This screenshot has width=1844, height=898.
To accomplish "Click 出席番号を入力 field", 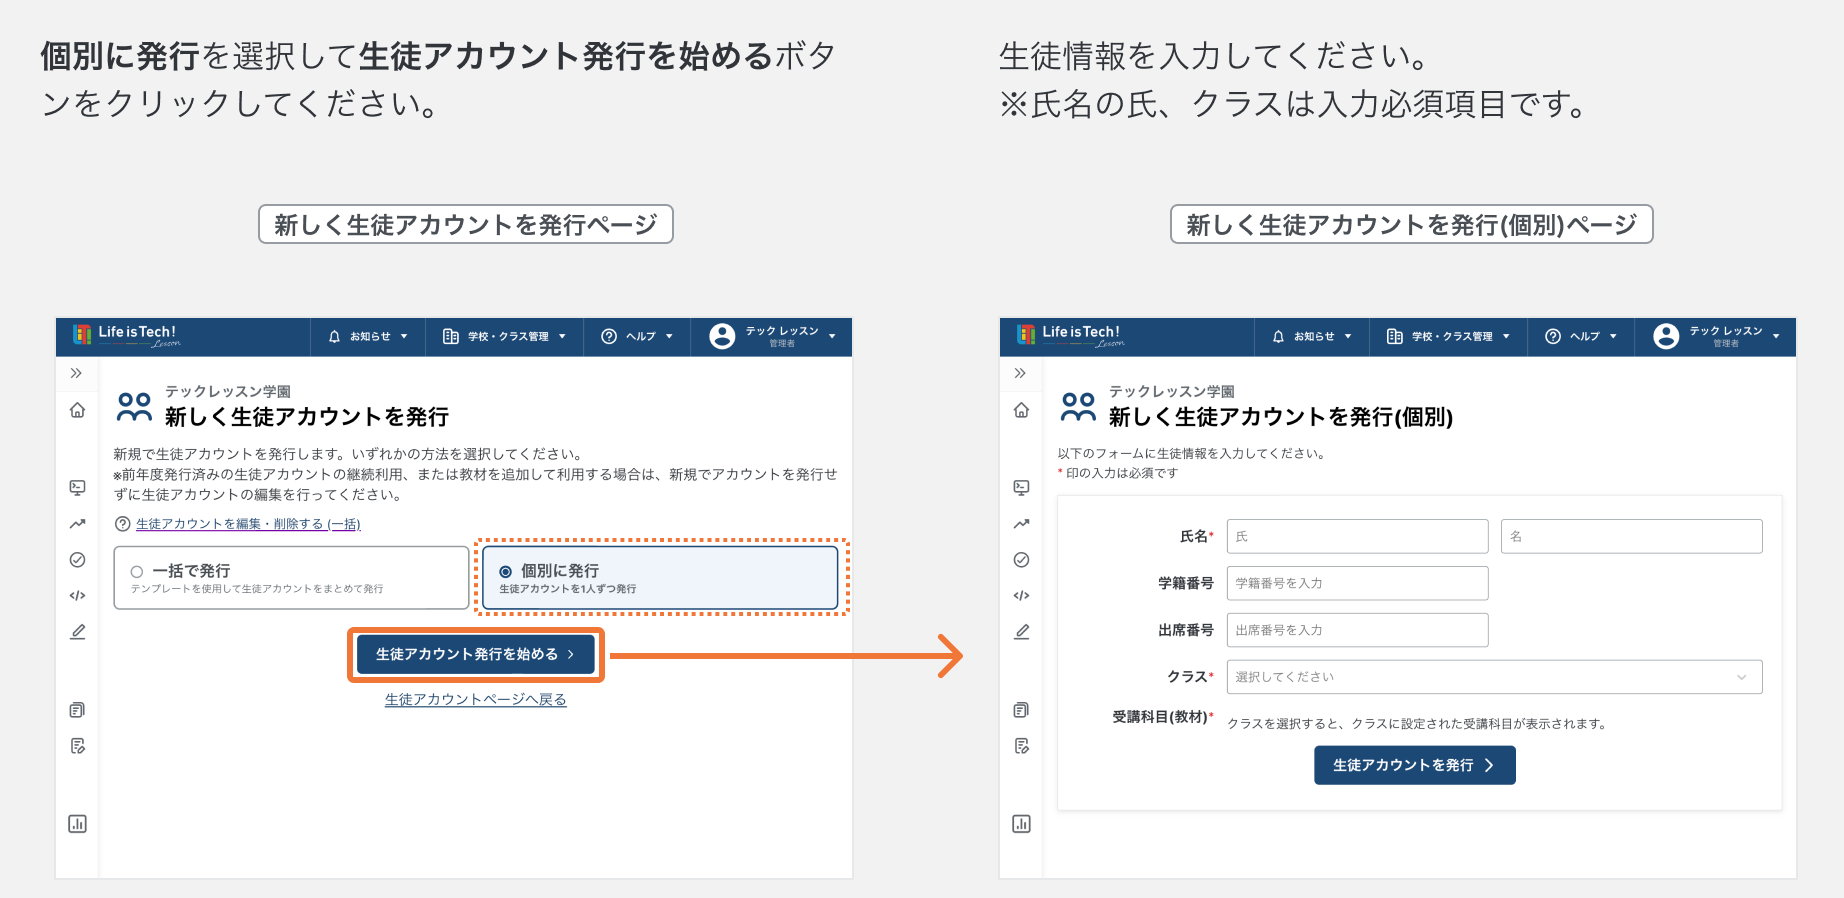I will point(1357,630).
